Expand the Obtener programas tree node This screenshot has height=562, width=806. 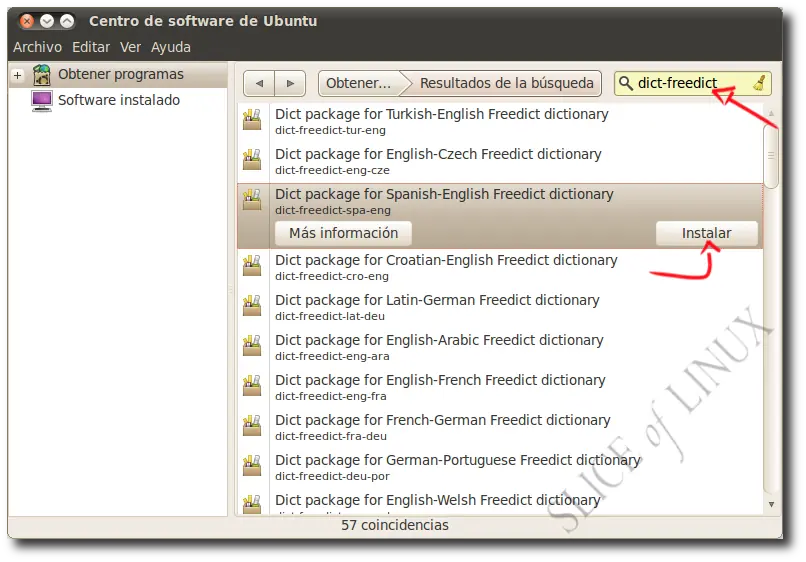point(17,75)
